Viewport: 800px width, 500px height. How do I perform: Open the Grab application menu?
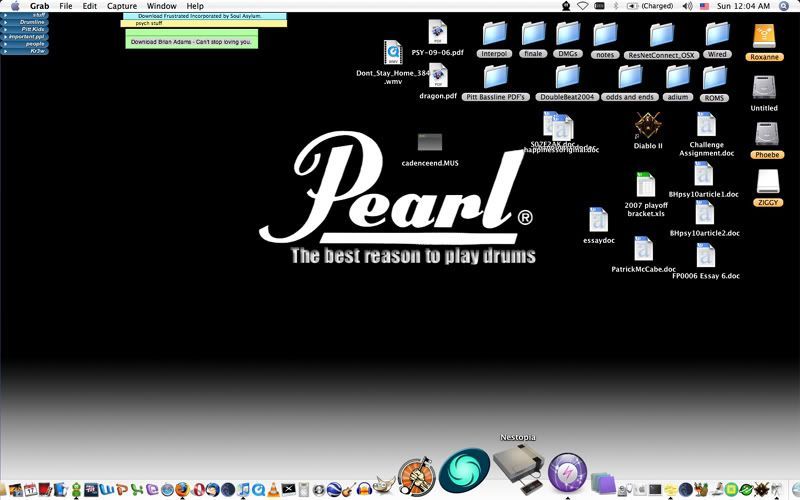click(x=39, y=6)
